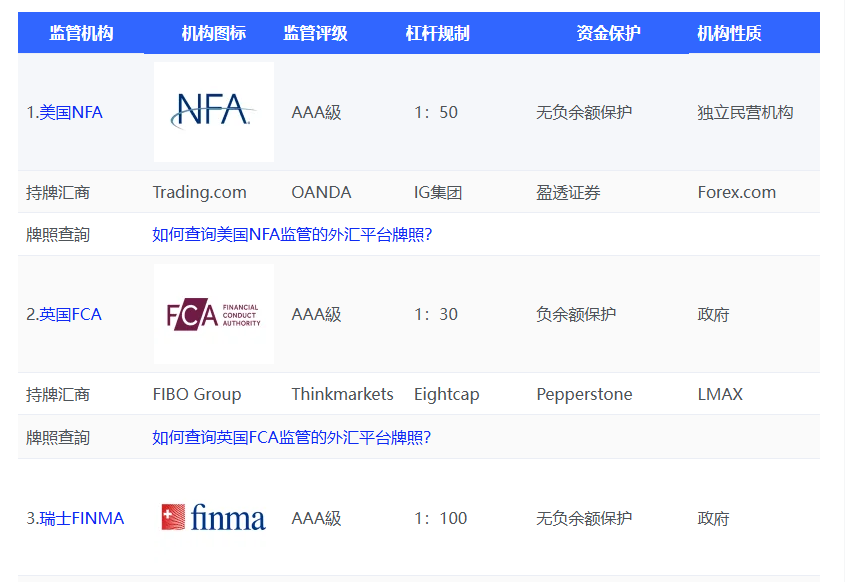
Task: Click the 盈透证券 broker name
Action: coord(568,192)
